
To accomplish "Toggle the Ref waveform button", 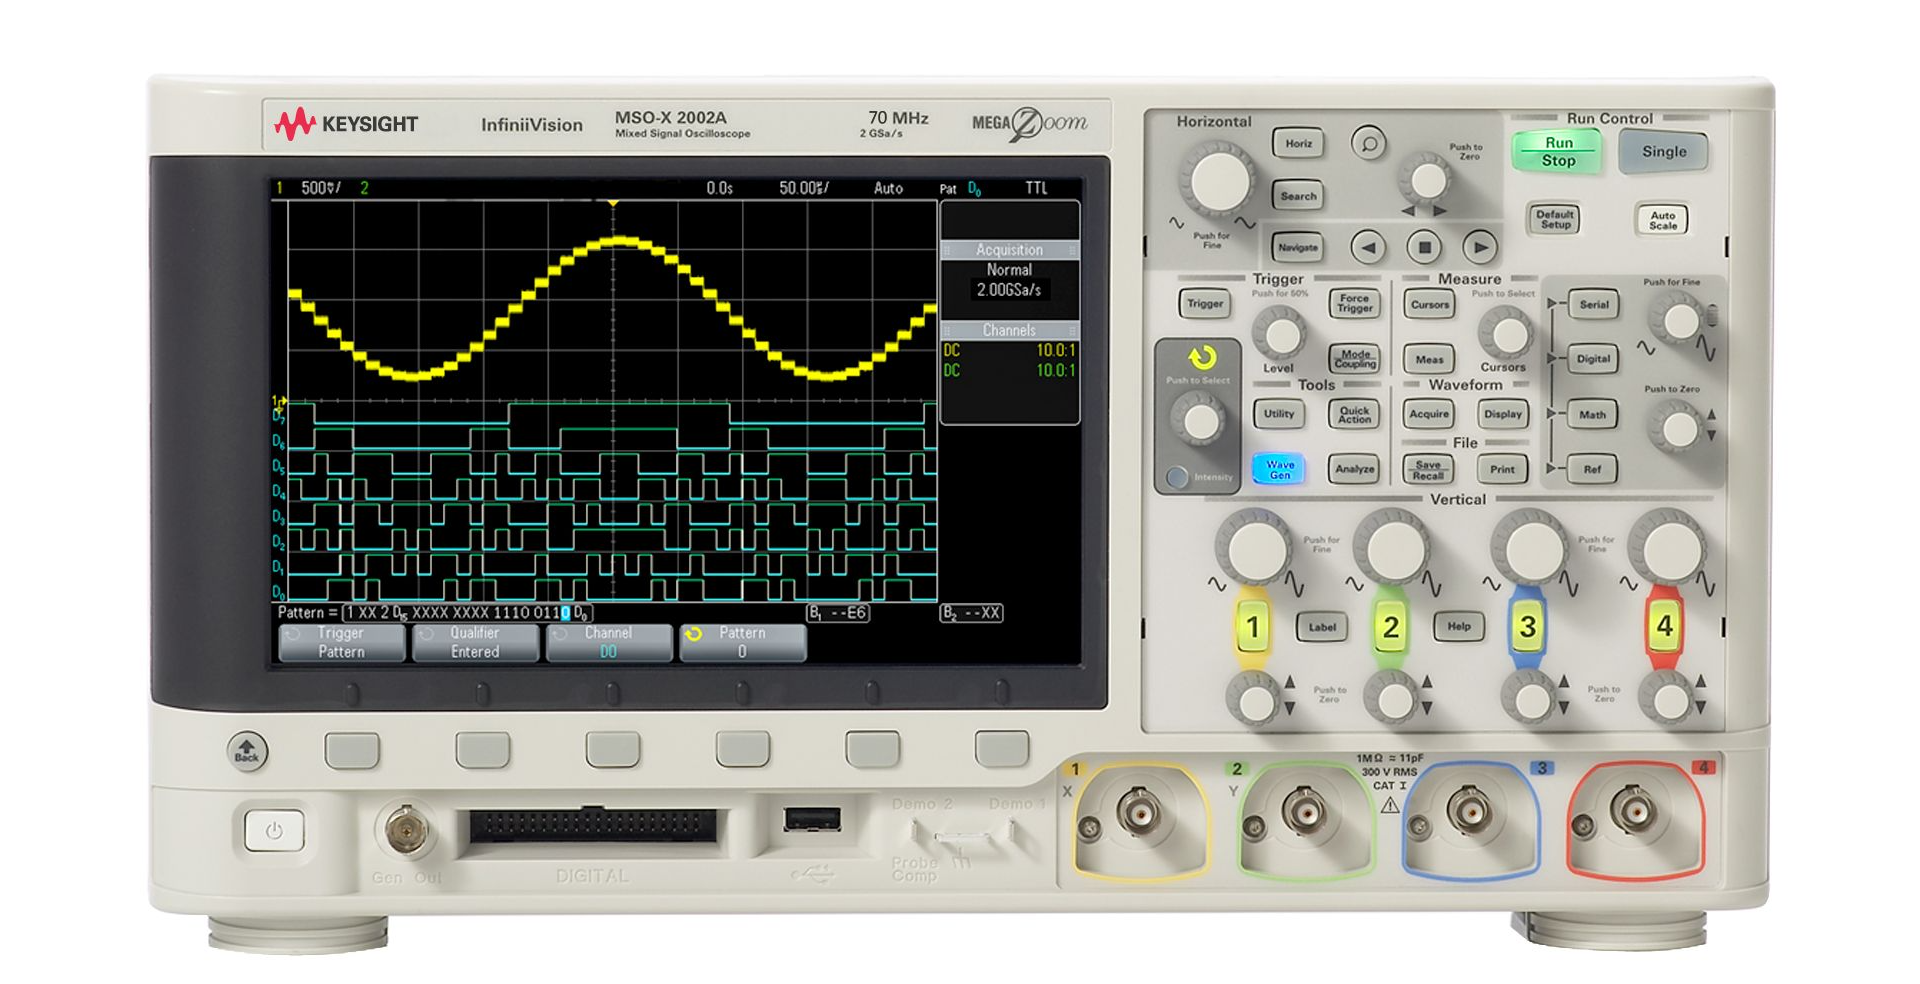I will tap(1592, 469).
